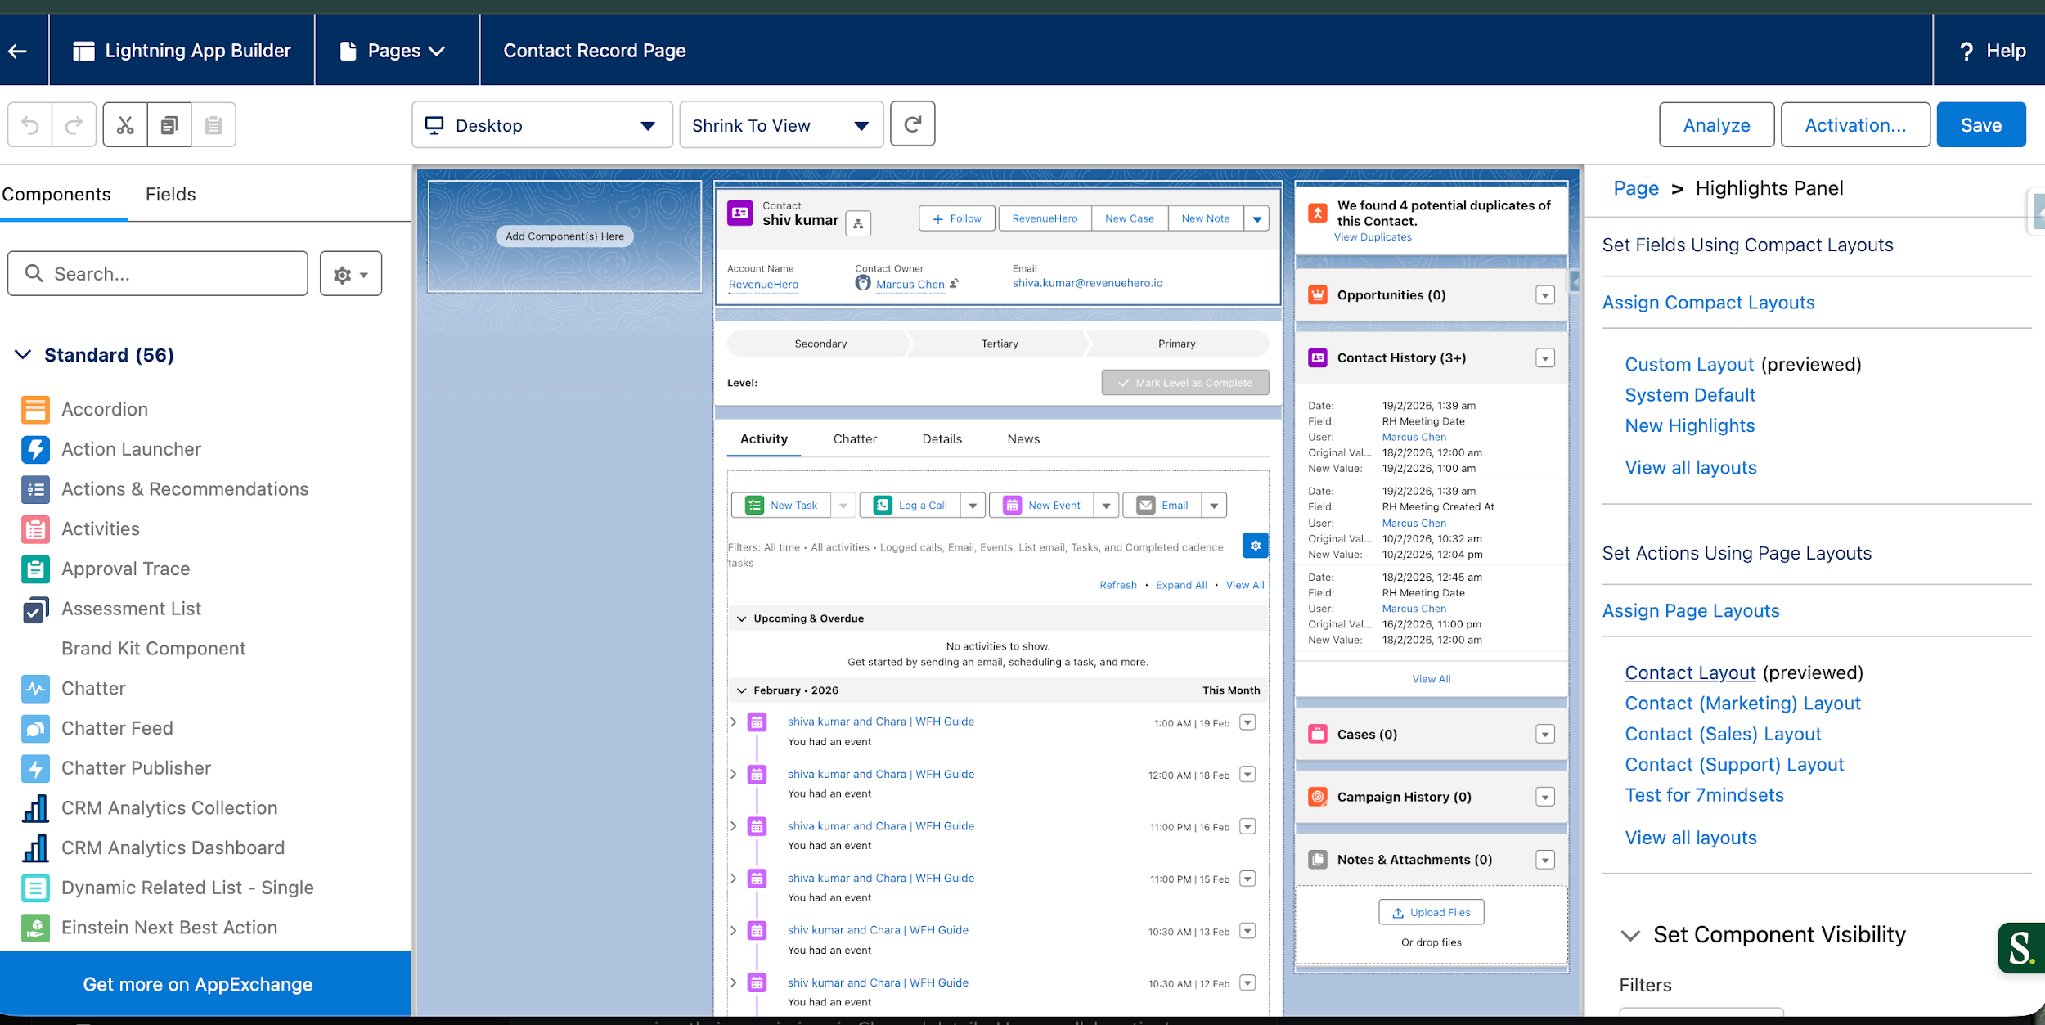Click the activity timeline filter gear icon

pyautogui.click(x=1255, y=545)
